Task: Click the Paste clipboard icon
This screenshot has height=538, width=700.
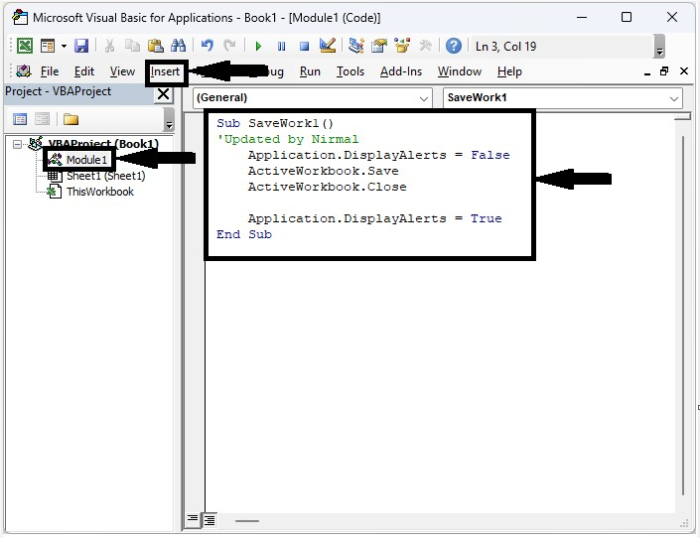Action: [155, 46]
